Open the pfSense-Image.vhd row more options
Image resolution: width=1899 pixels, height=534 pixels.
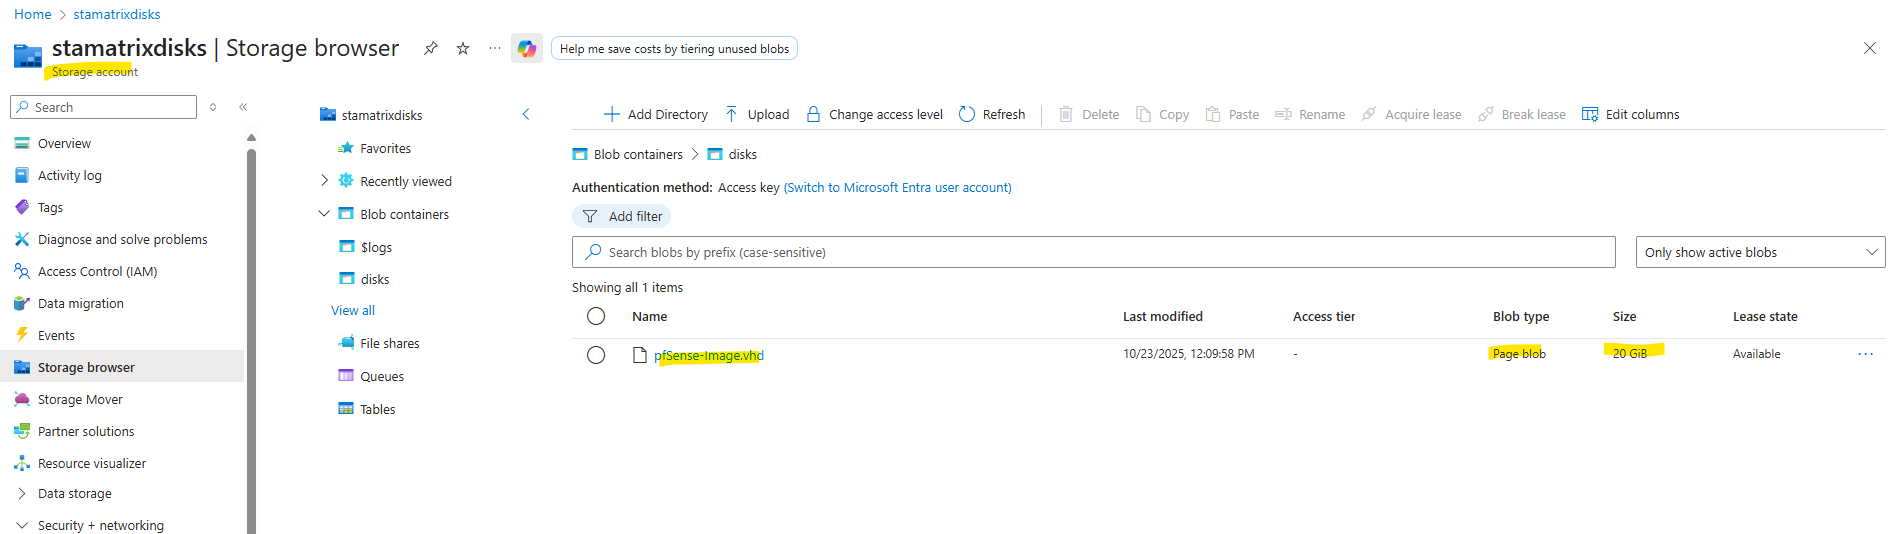tap(1865, 354)
